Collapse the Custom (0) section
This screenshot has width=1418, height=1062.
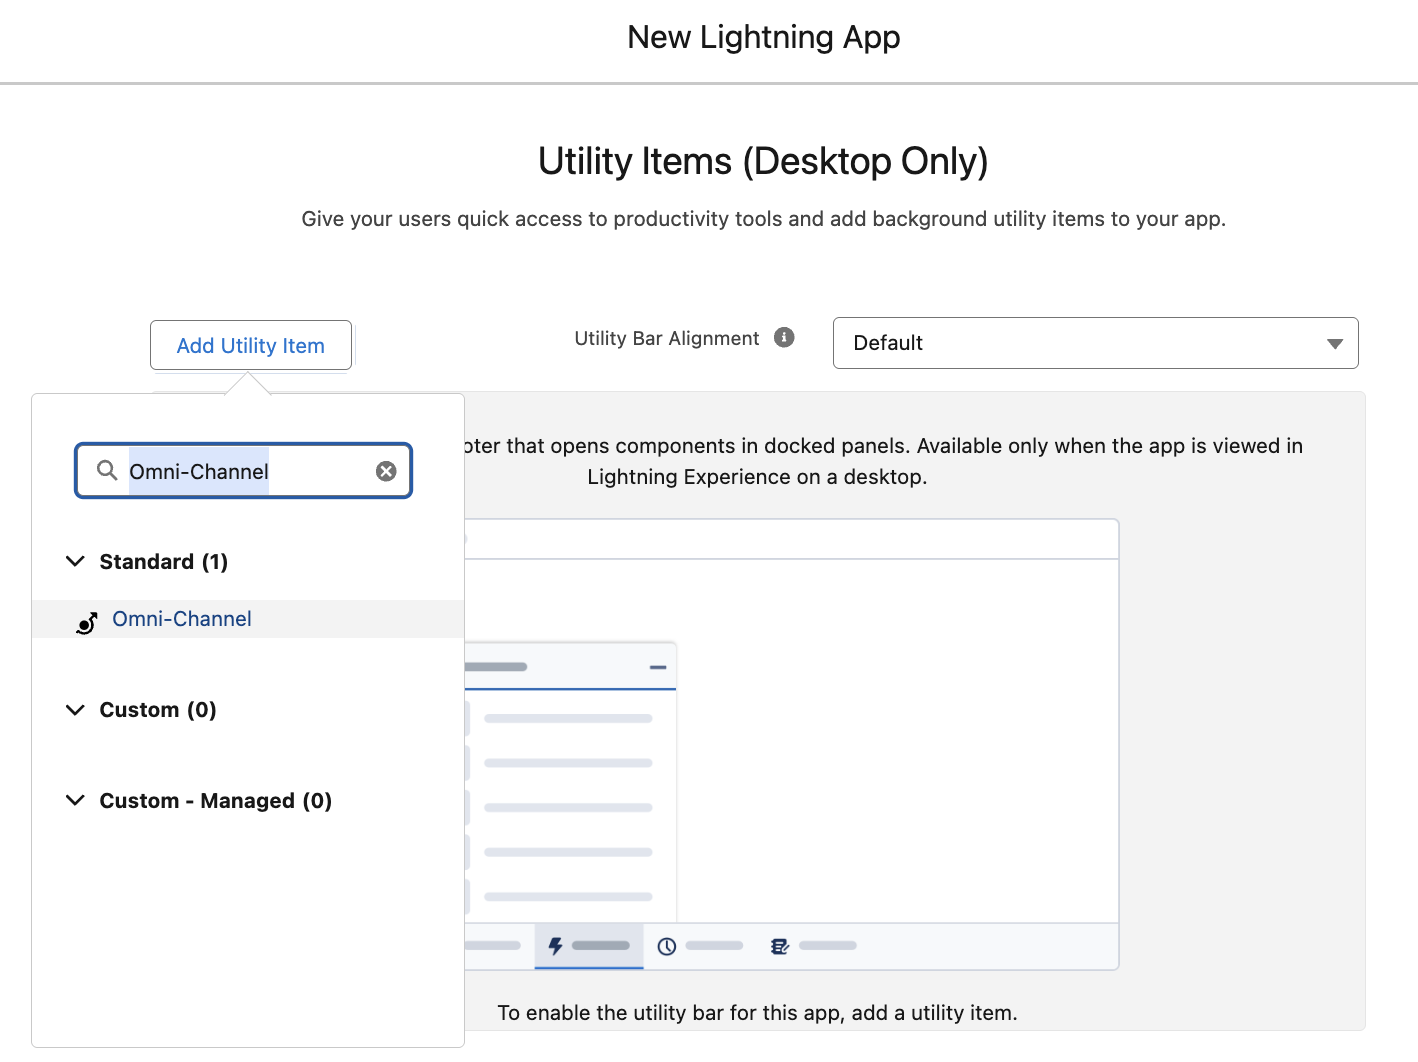(75, 710)
